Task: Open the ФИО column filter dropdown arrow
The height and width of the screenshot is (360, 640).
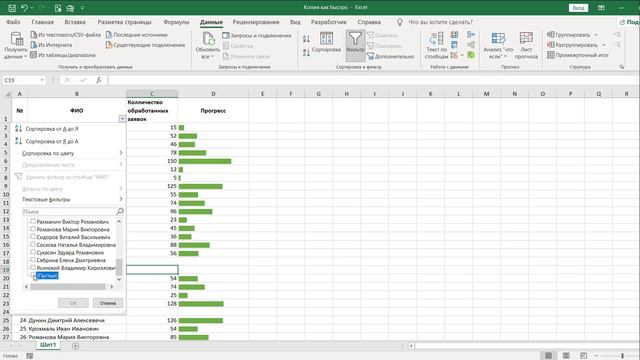Action: (x=122, y=119)
